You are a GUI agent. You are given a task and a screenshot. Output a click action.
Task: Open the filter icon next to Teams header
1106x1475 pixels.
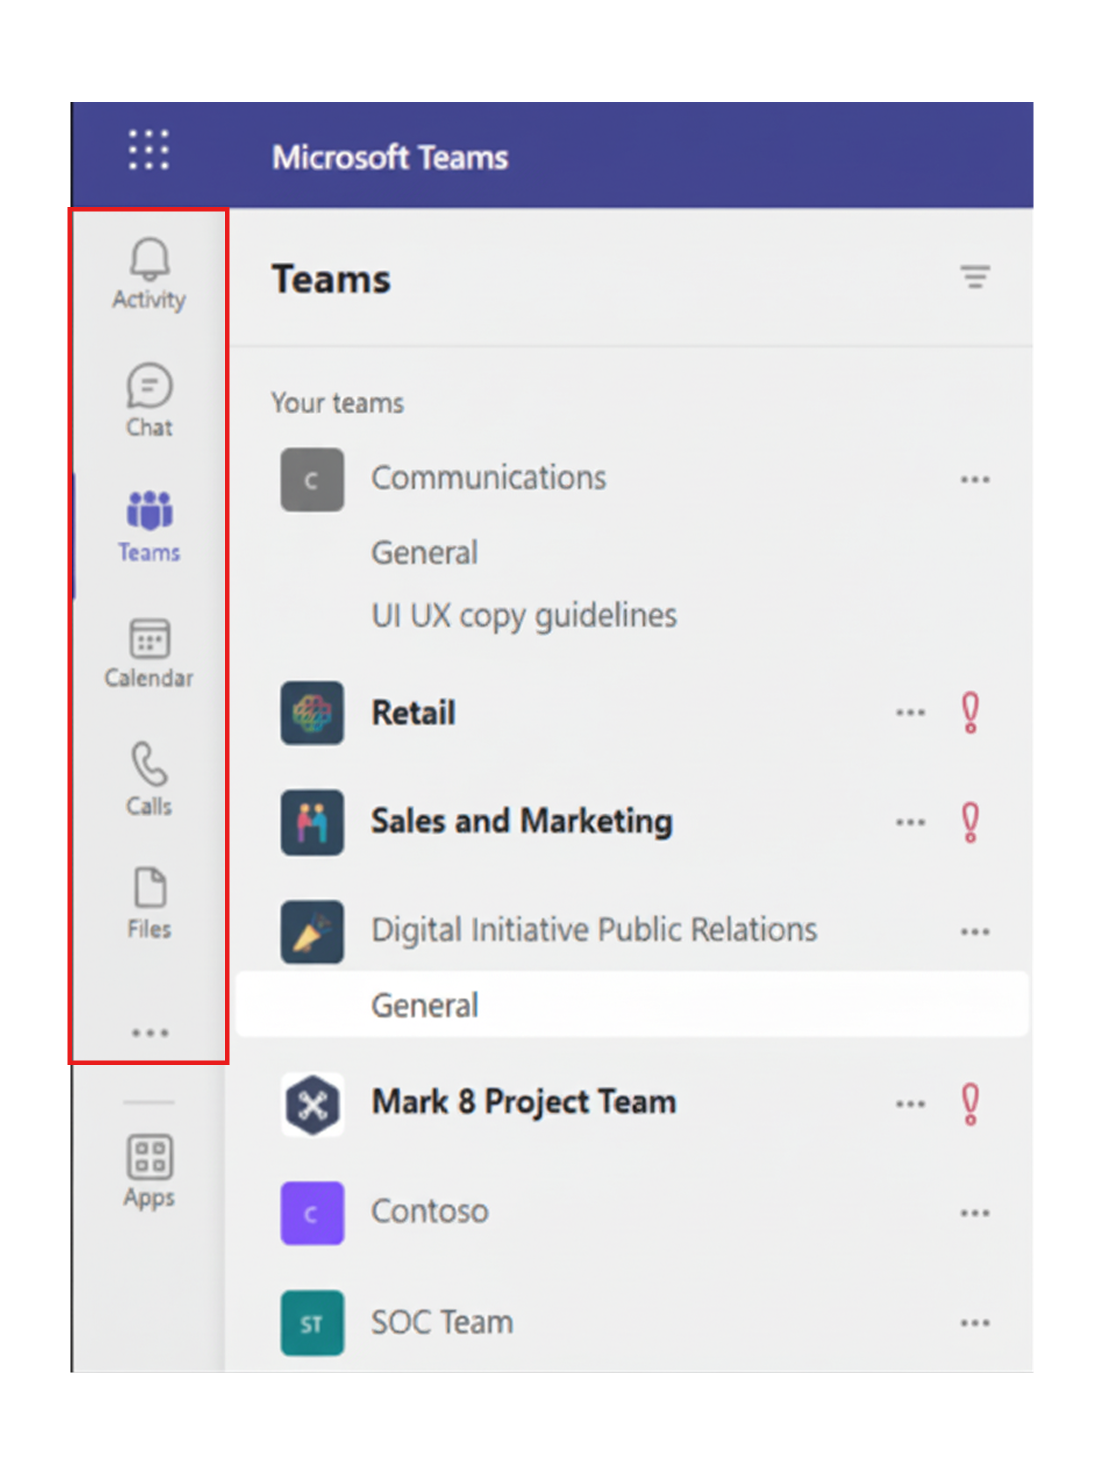pos(975,278)
